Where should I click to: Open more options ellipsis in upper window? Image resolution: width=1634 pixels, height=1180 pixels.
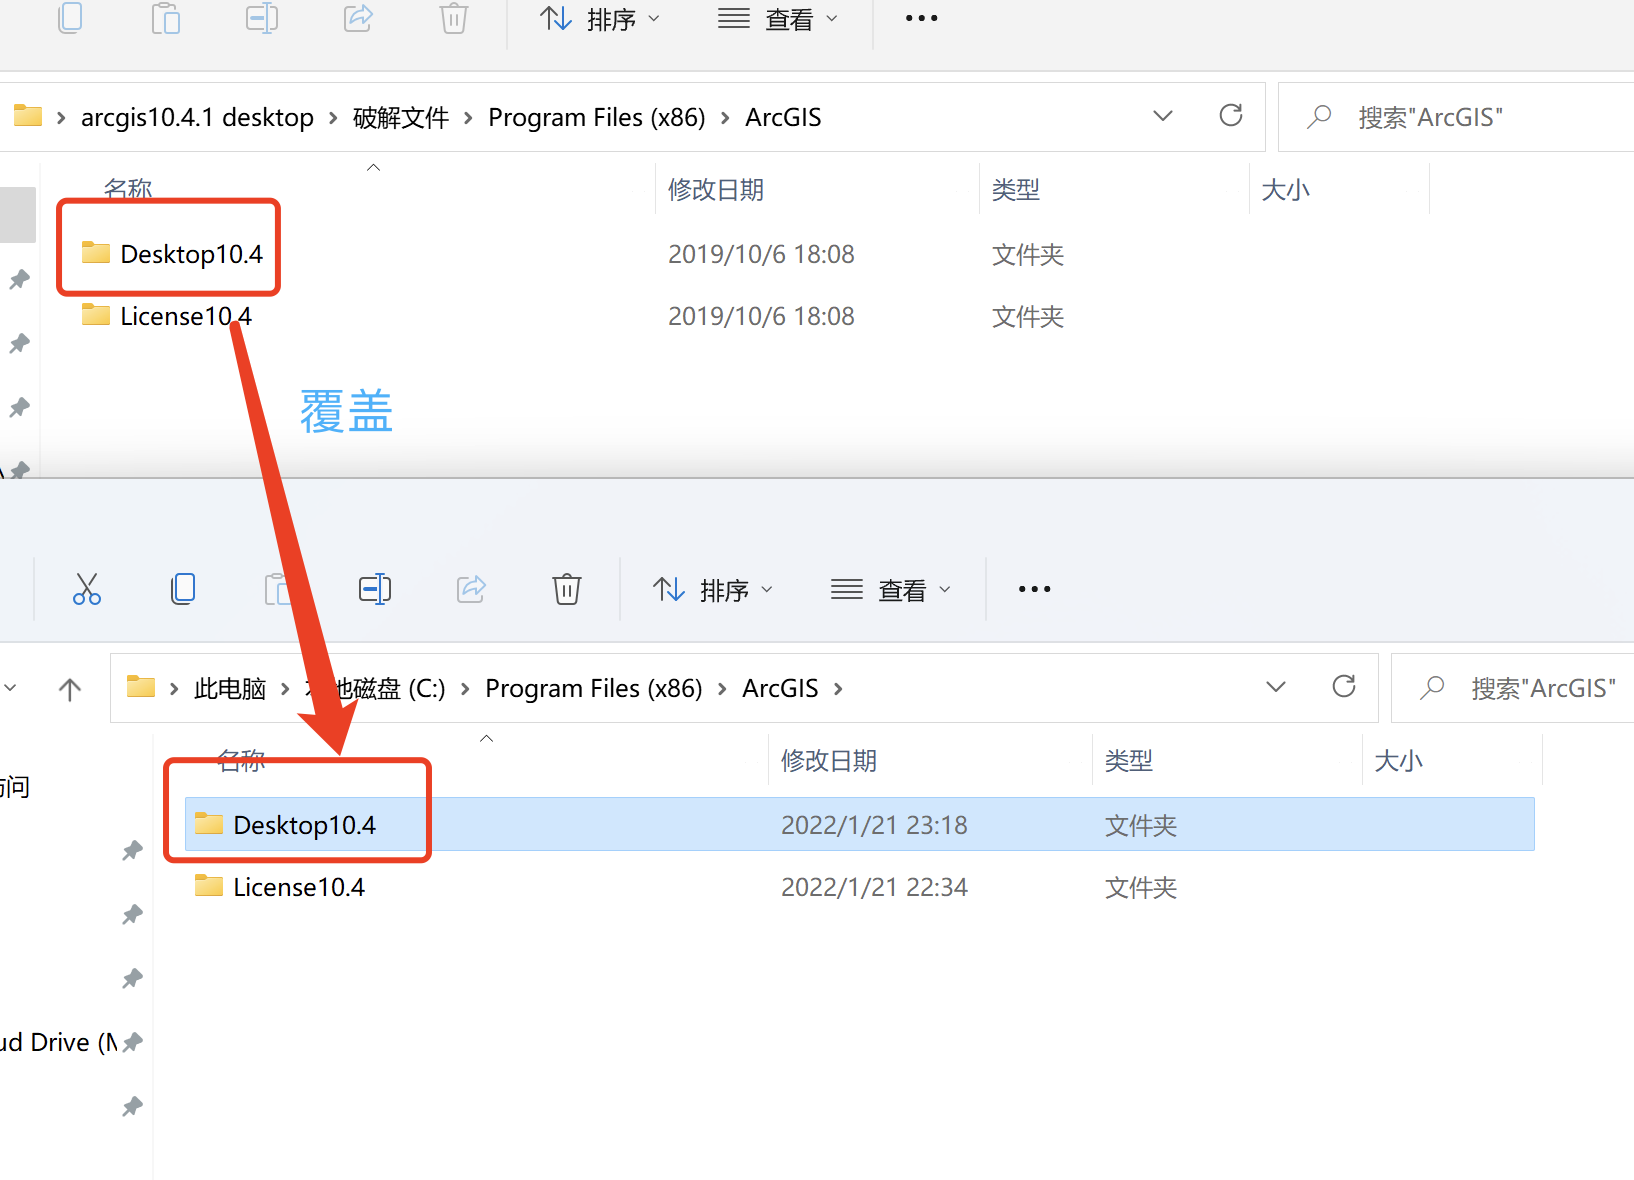tap(921, 18)
